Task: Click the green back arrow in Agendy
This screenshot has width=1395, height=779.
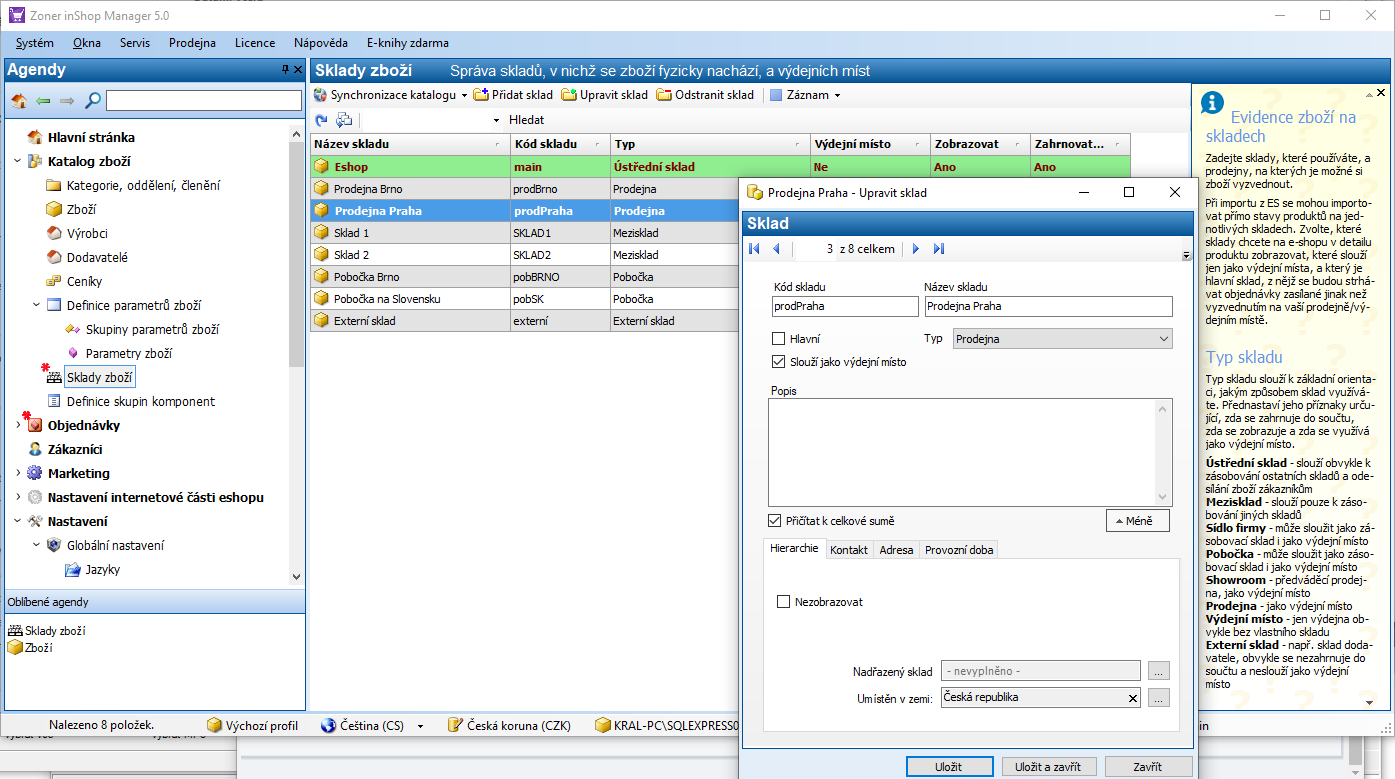Action: pos(43,101)
